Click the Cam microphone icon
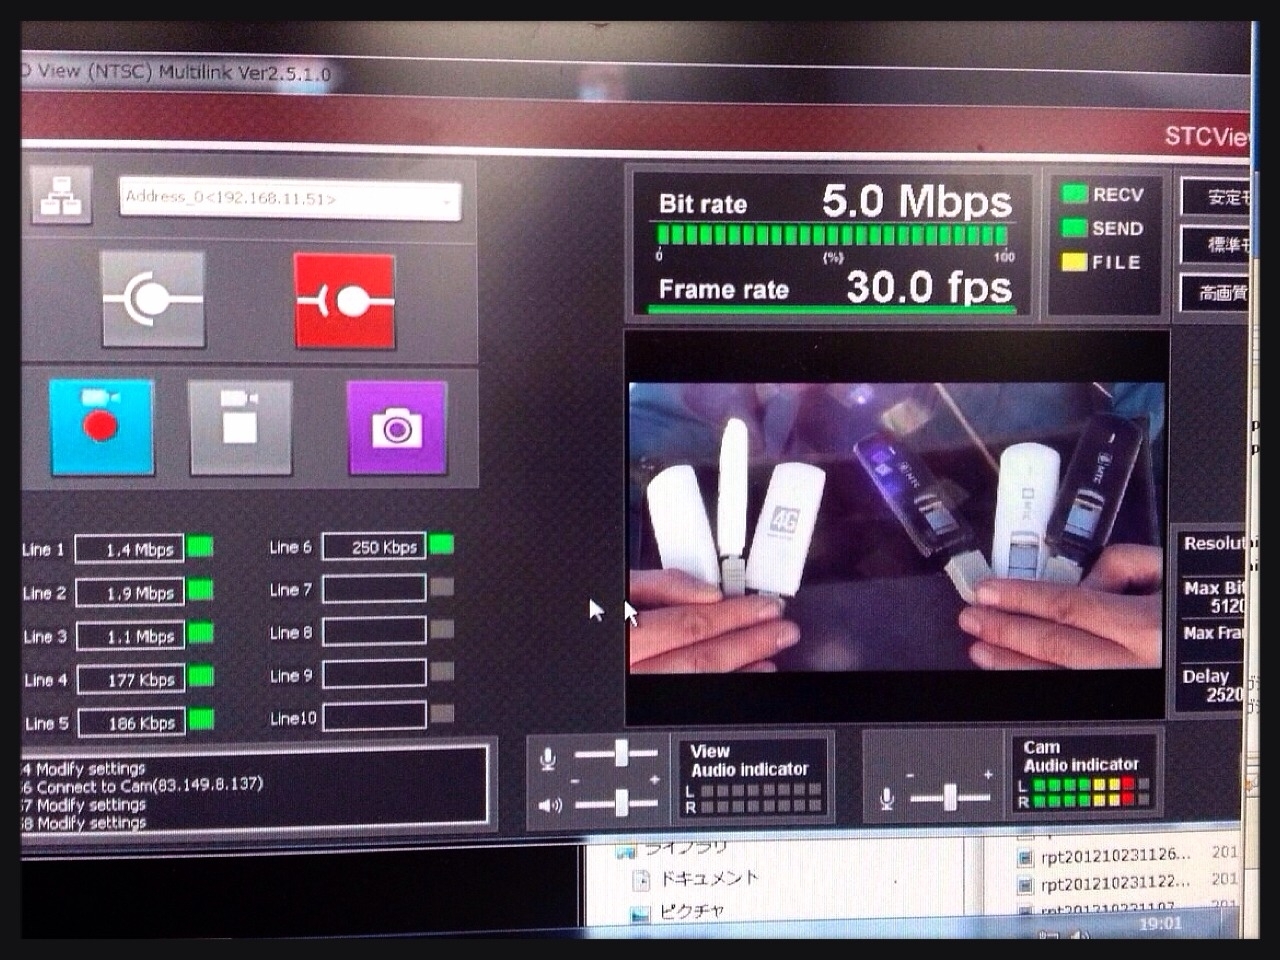This screenshot has width=1280, height=960. pyautogui.click(x=886, y=799)
